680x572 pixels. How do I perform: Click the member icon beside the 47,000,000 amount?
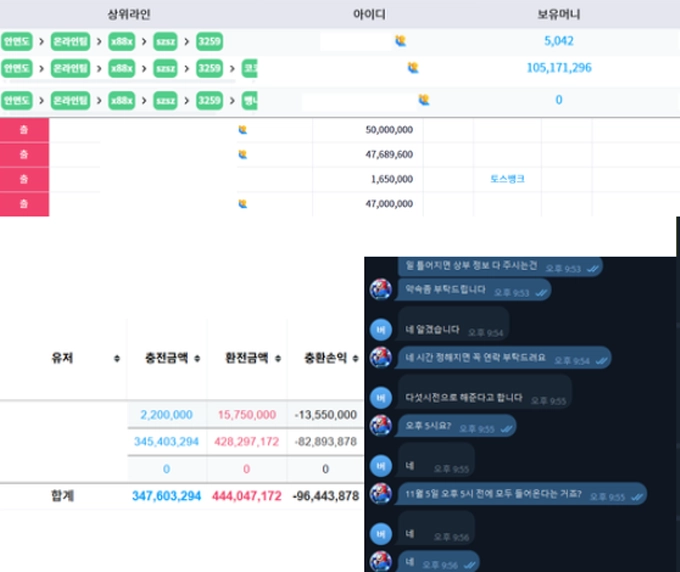[x=242, y=203]
